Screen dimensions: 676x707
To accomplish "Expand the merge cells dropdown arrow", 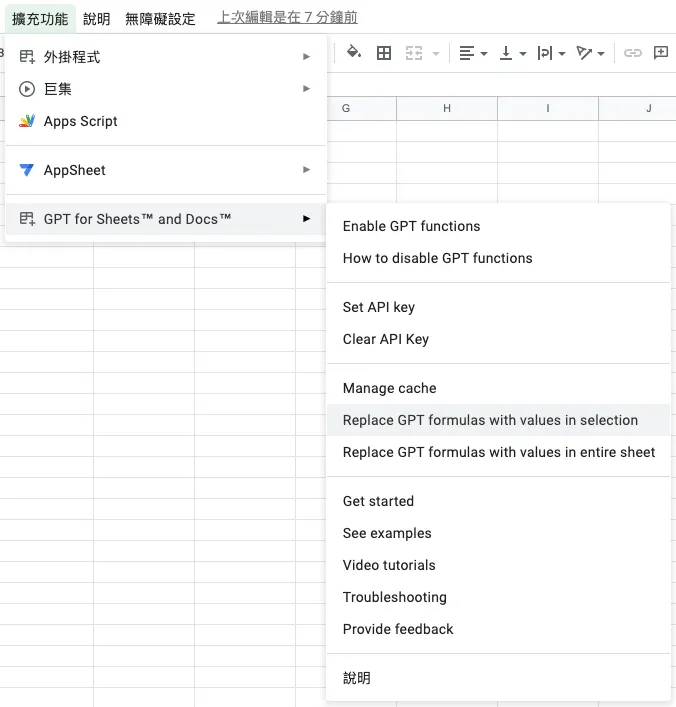I will tap(436, 54).
